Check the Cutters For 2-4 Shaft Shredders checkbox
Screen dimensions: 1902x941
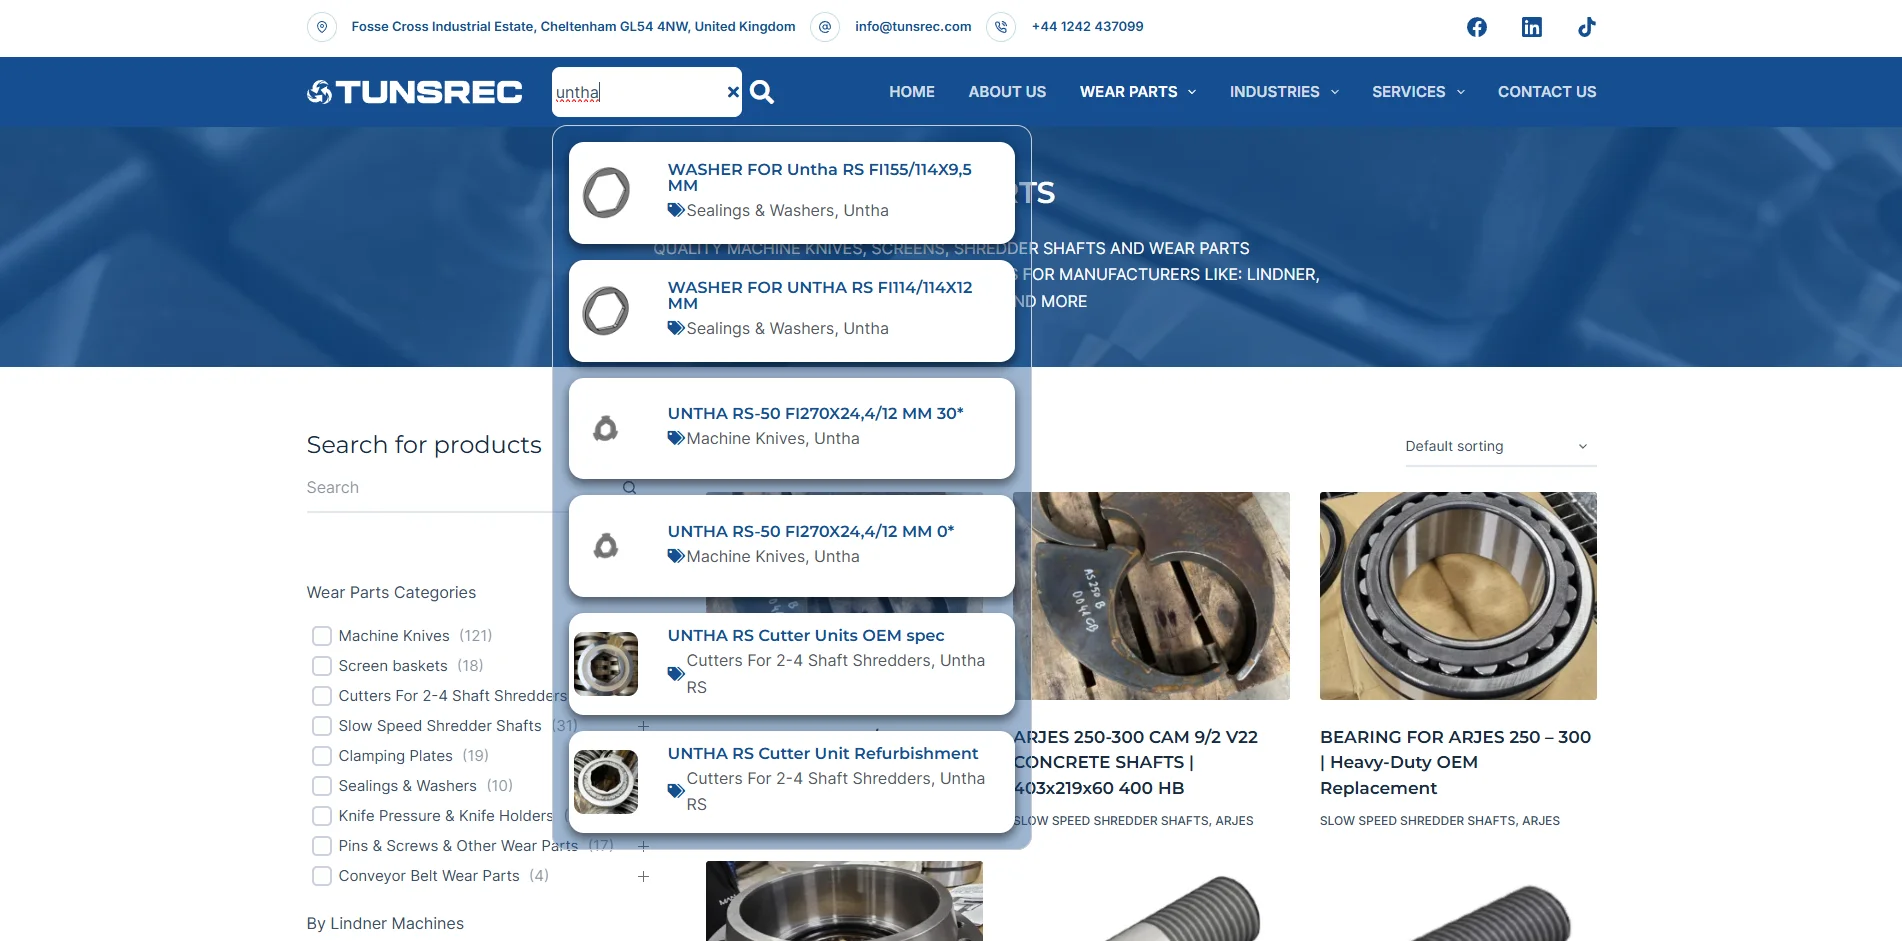[322, 696]
